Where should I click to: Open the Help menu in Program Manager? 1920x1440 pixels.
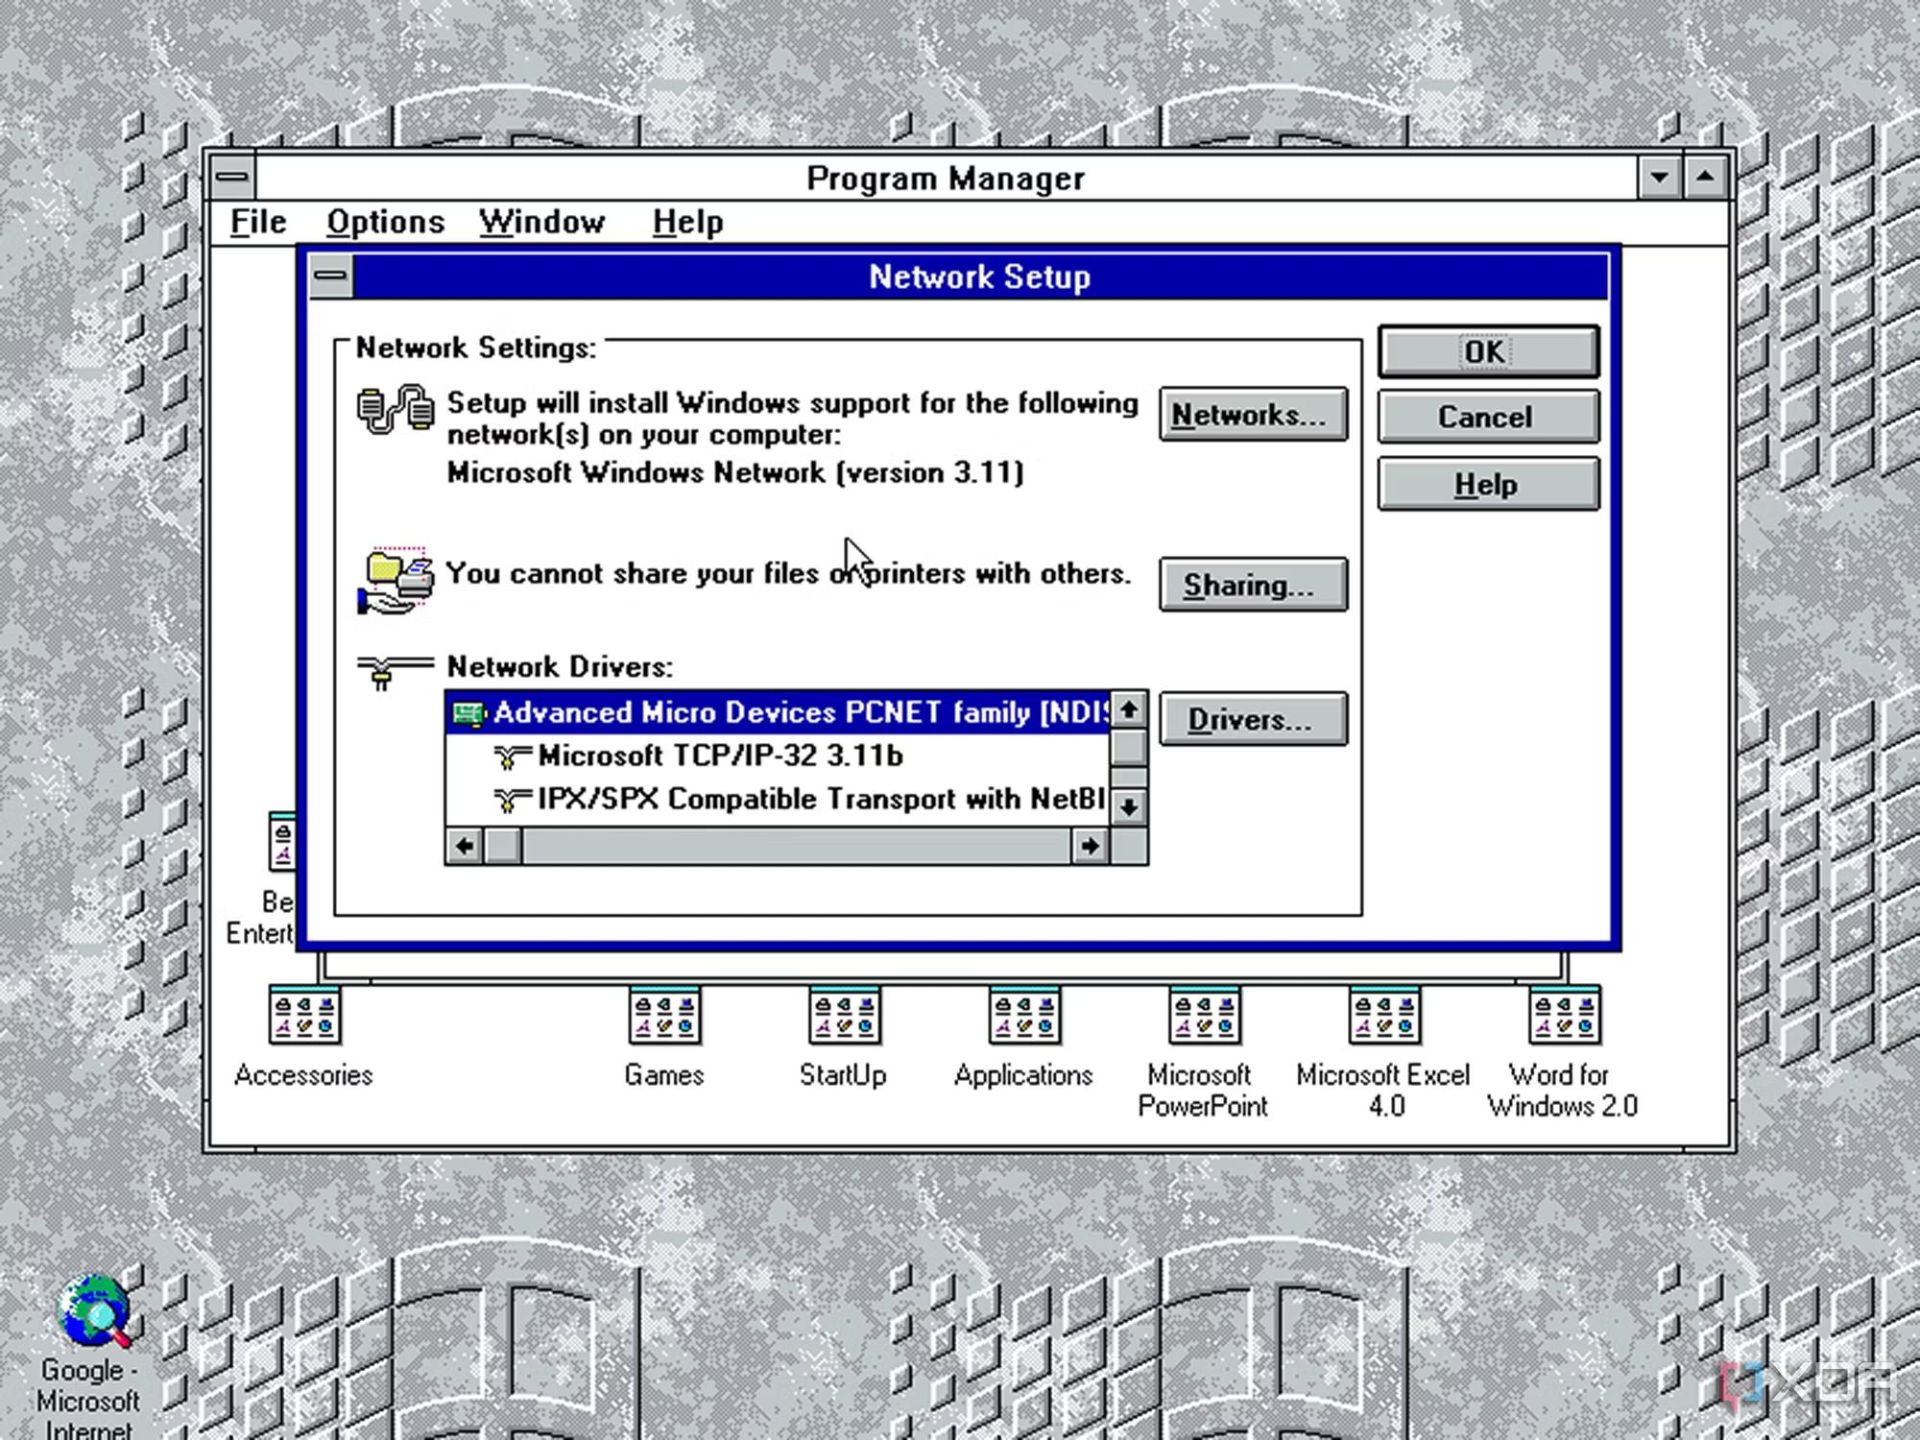pyautogui.click(x=687, y=221)
